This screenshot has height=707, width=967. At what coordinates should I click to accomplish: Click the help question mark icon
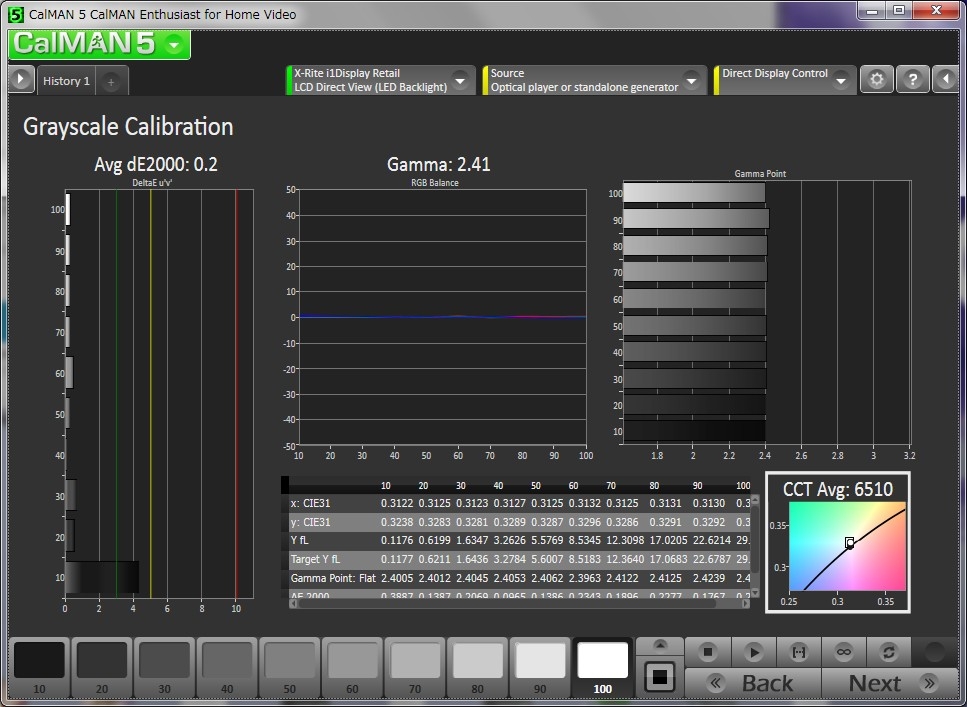coord(912,80)
